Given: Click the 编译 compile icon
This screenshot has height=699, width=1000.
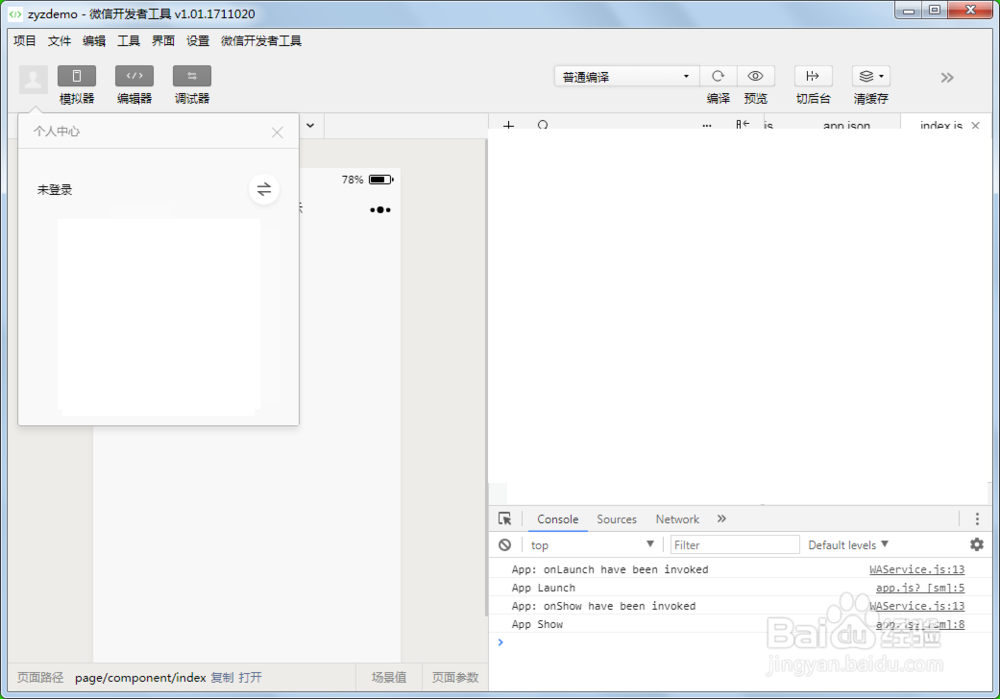Looking at the screenshot, I should (718, 76).
